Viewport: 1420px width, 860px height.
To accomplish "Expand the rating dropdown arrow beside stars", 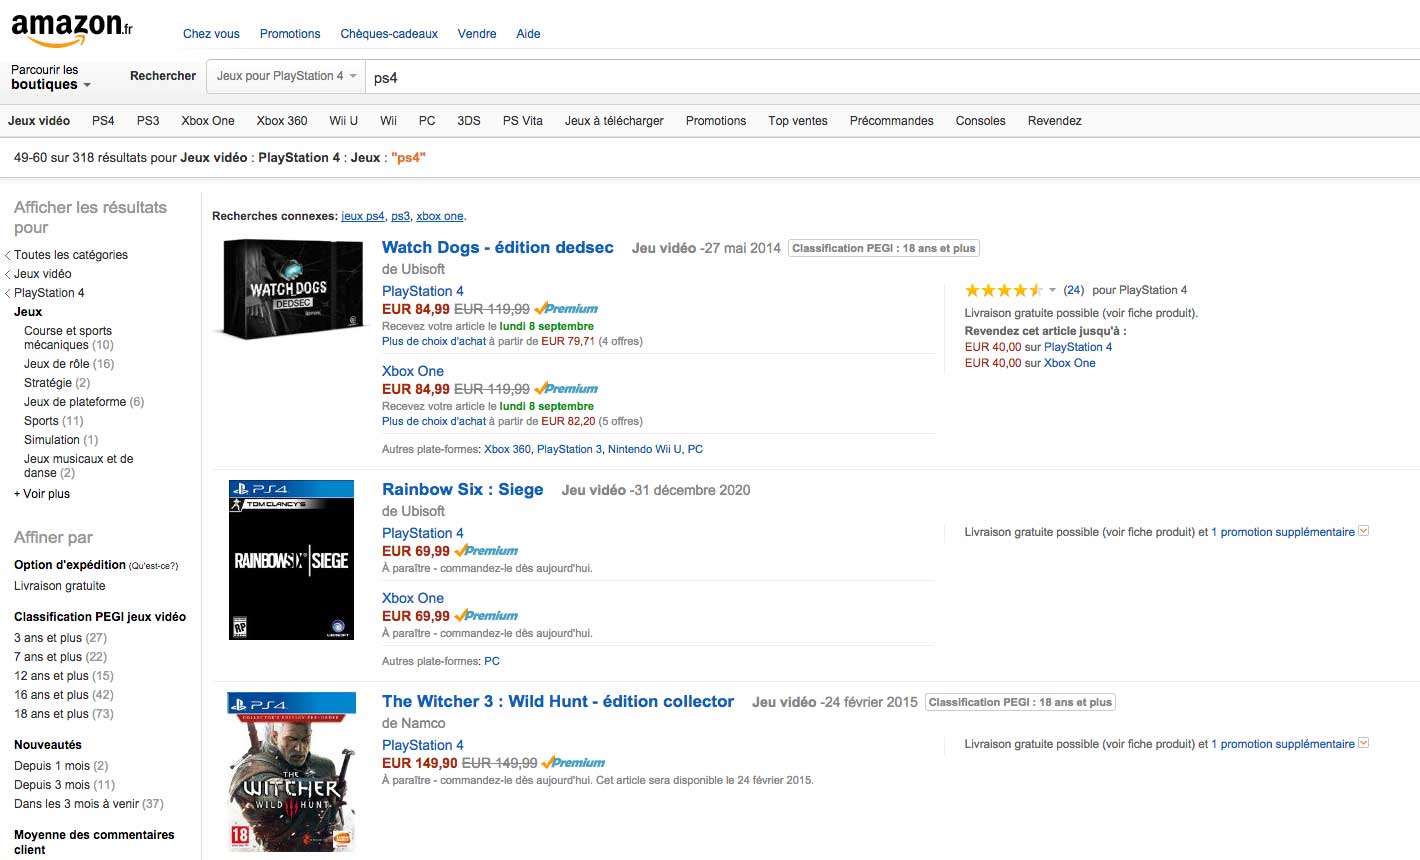I will (1052, 290).
